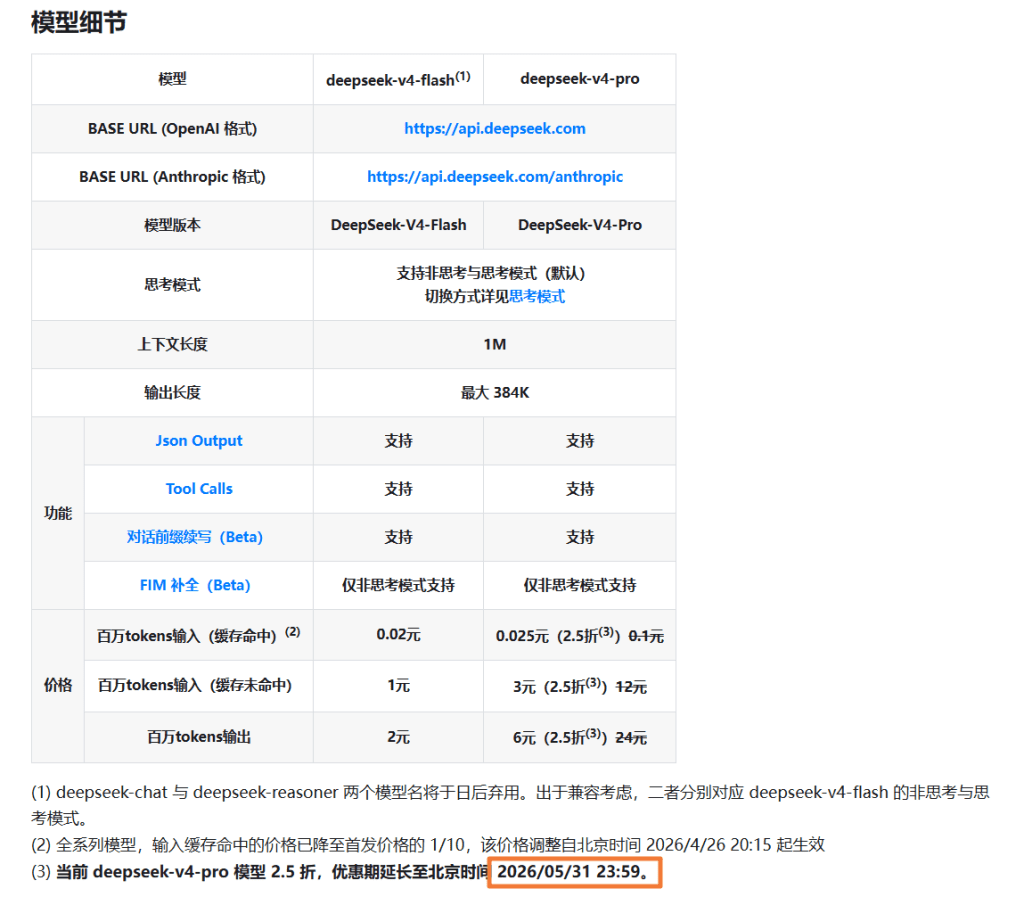The width and height of the screenshot is (1024, 897).
Task: Select the 价格 row group label
Action: (x=56, y=686)
